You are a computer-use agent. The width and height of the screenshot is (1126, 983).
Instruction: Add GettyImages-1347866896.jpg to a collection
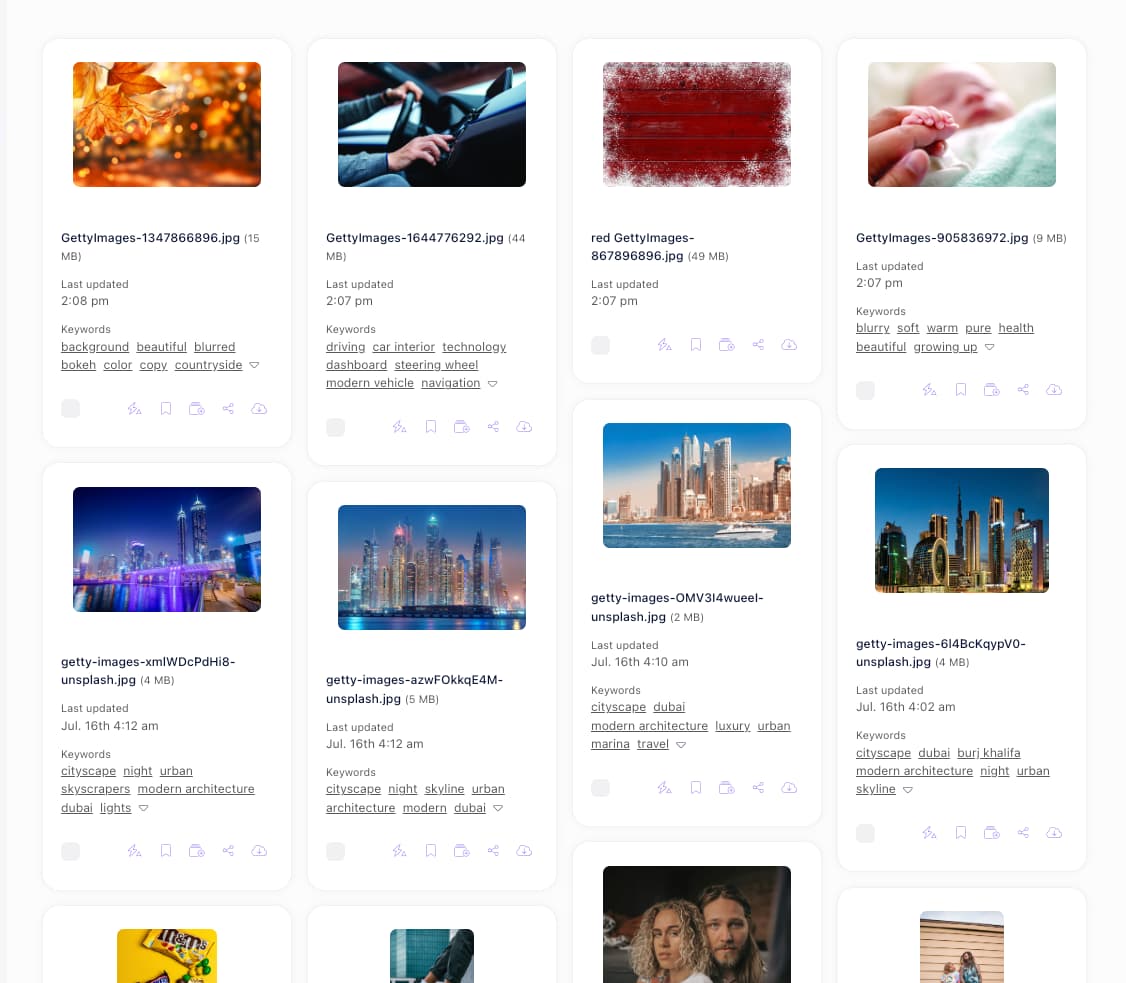click(197, 409)
